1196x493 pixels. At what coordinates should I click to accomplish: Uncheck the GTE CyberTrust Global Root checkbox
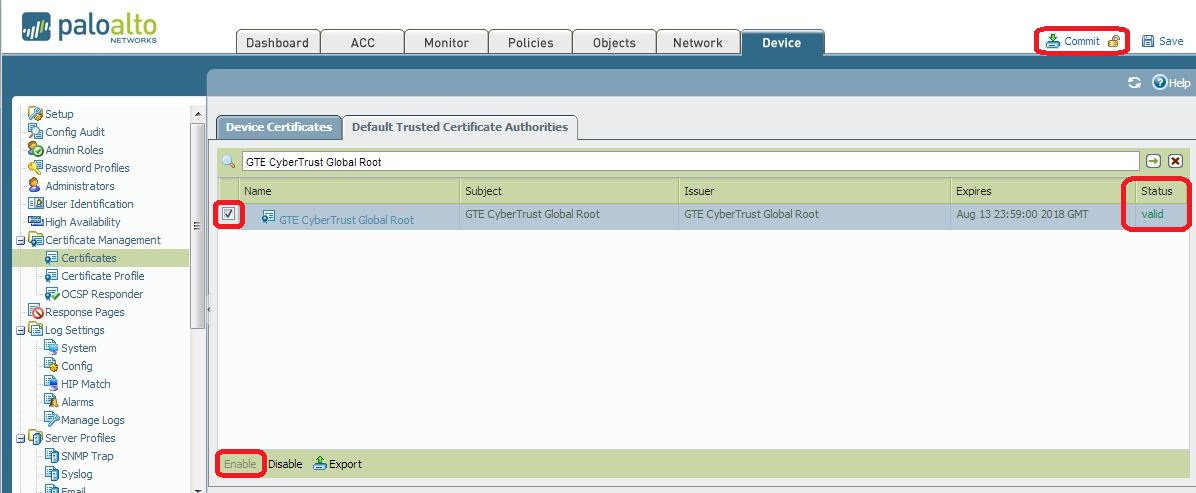[x=228, y=214]
